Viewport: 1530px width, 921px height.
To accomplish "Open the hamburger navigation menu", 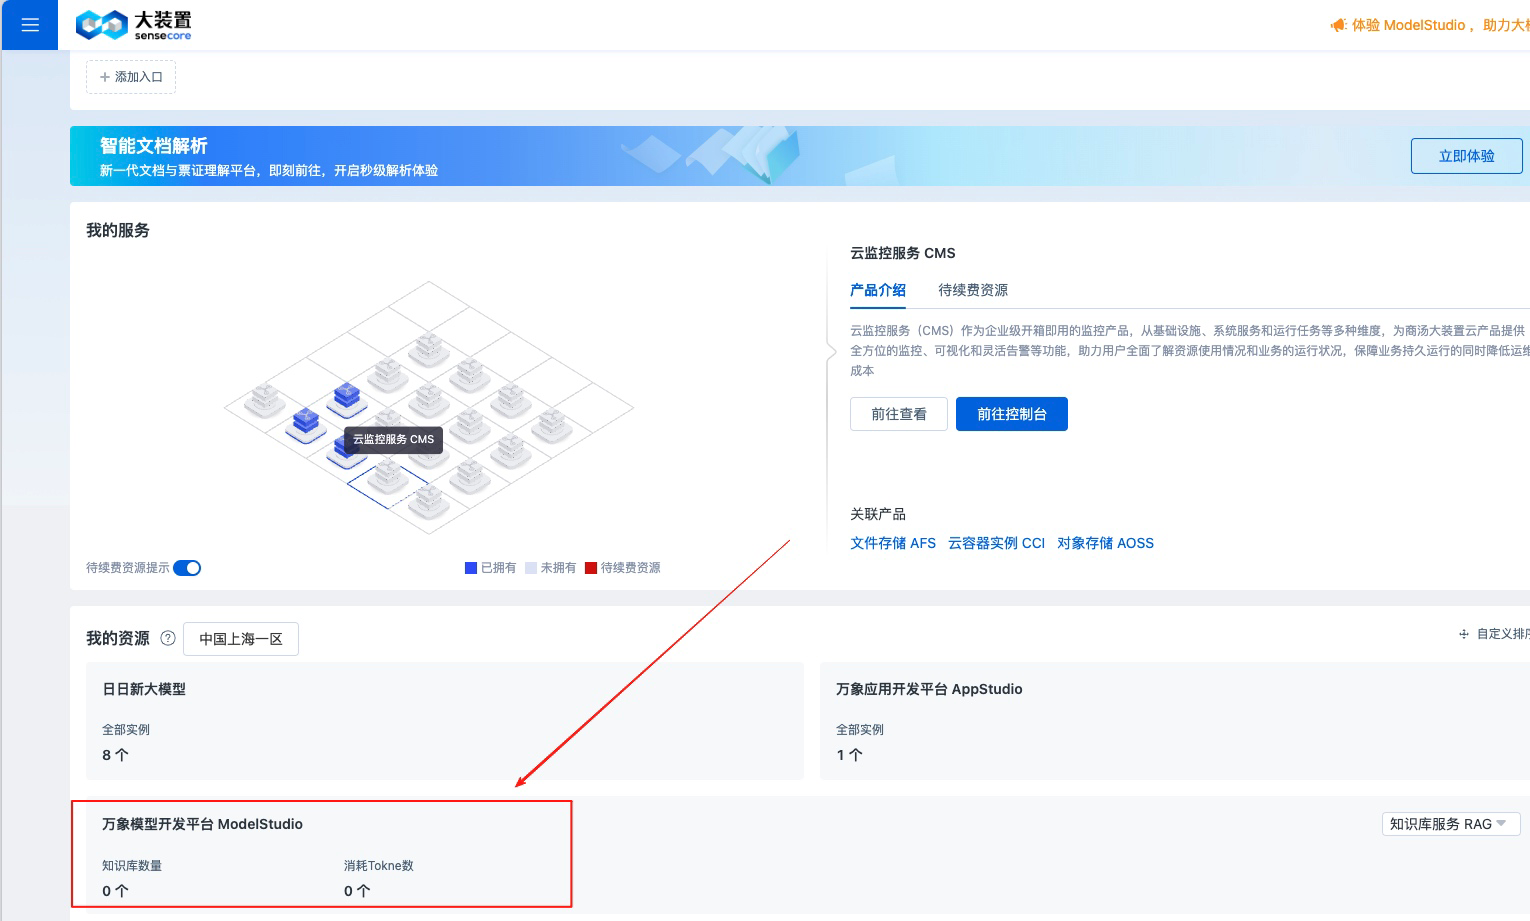I will click(x=29, y=25).
